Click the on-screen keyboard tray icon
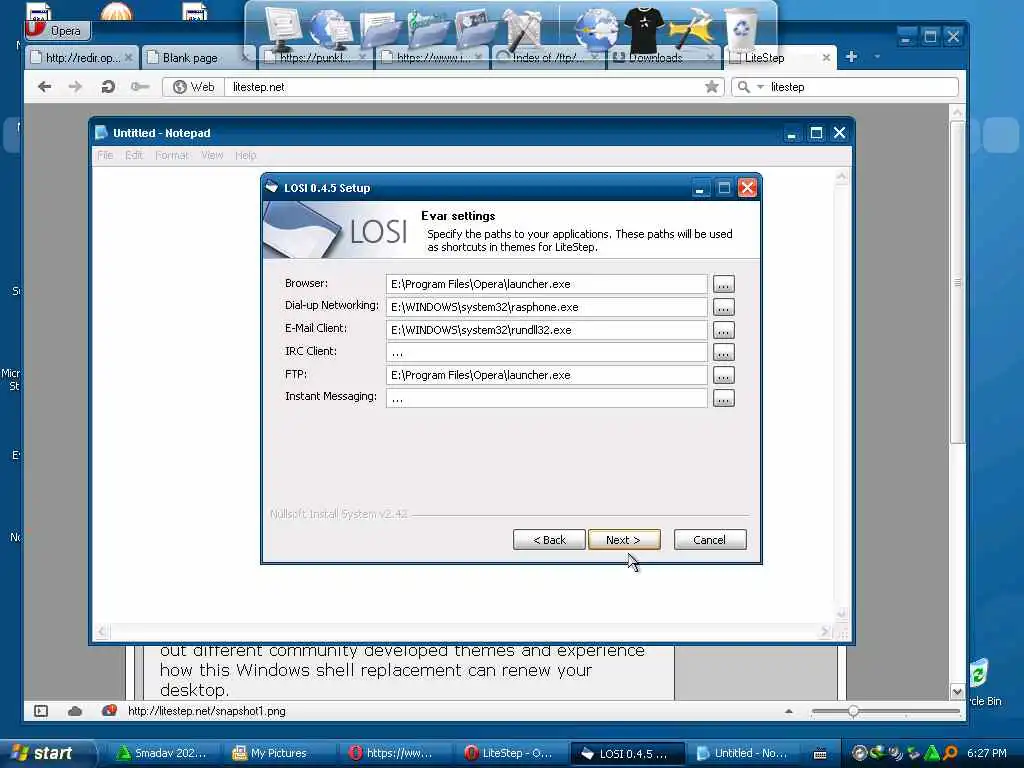 [820, 754]
